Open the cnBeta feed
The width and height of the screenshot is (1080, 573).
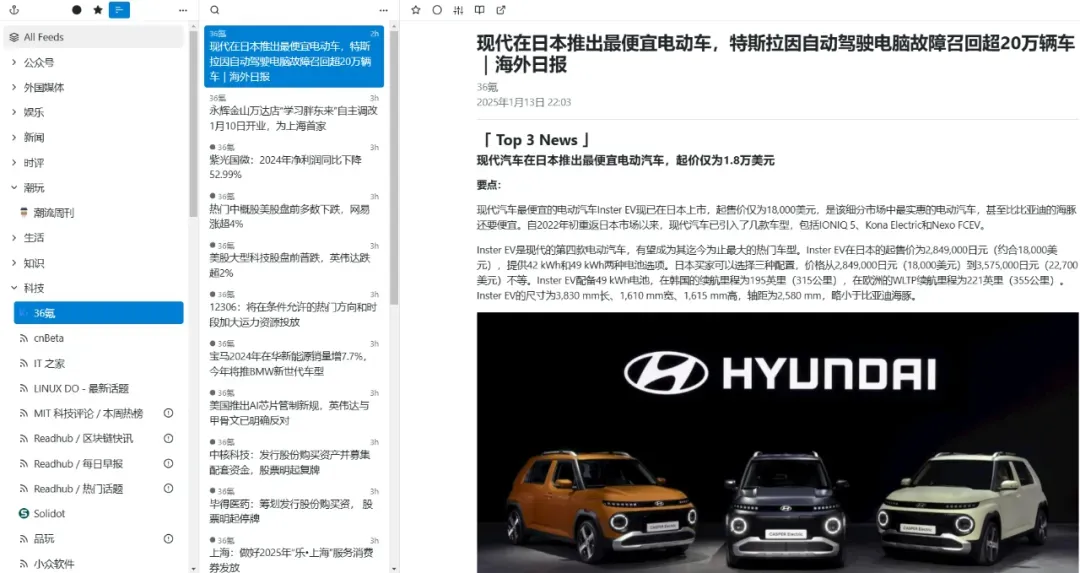coord(98,338)
